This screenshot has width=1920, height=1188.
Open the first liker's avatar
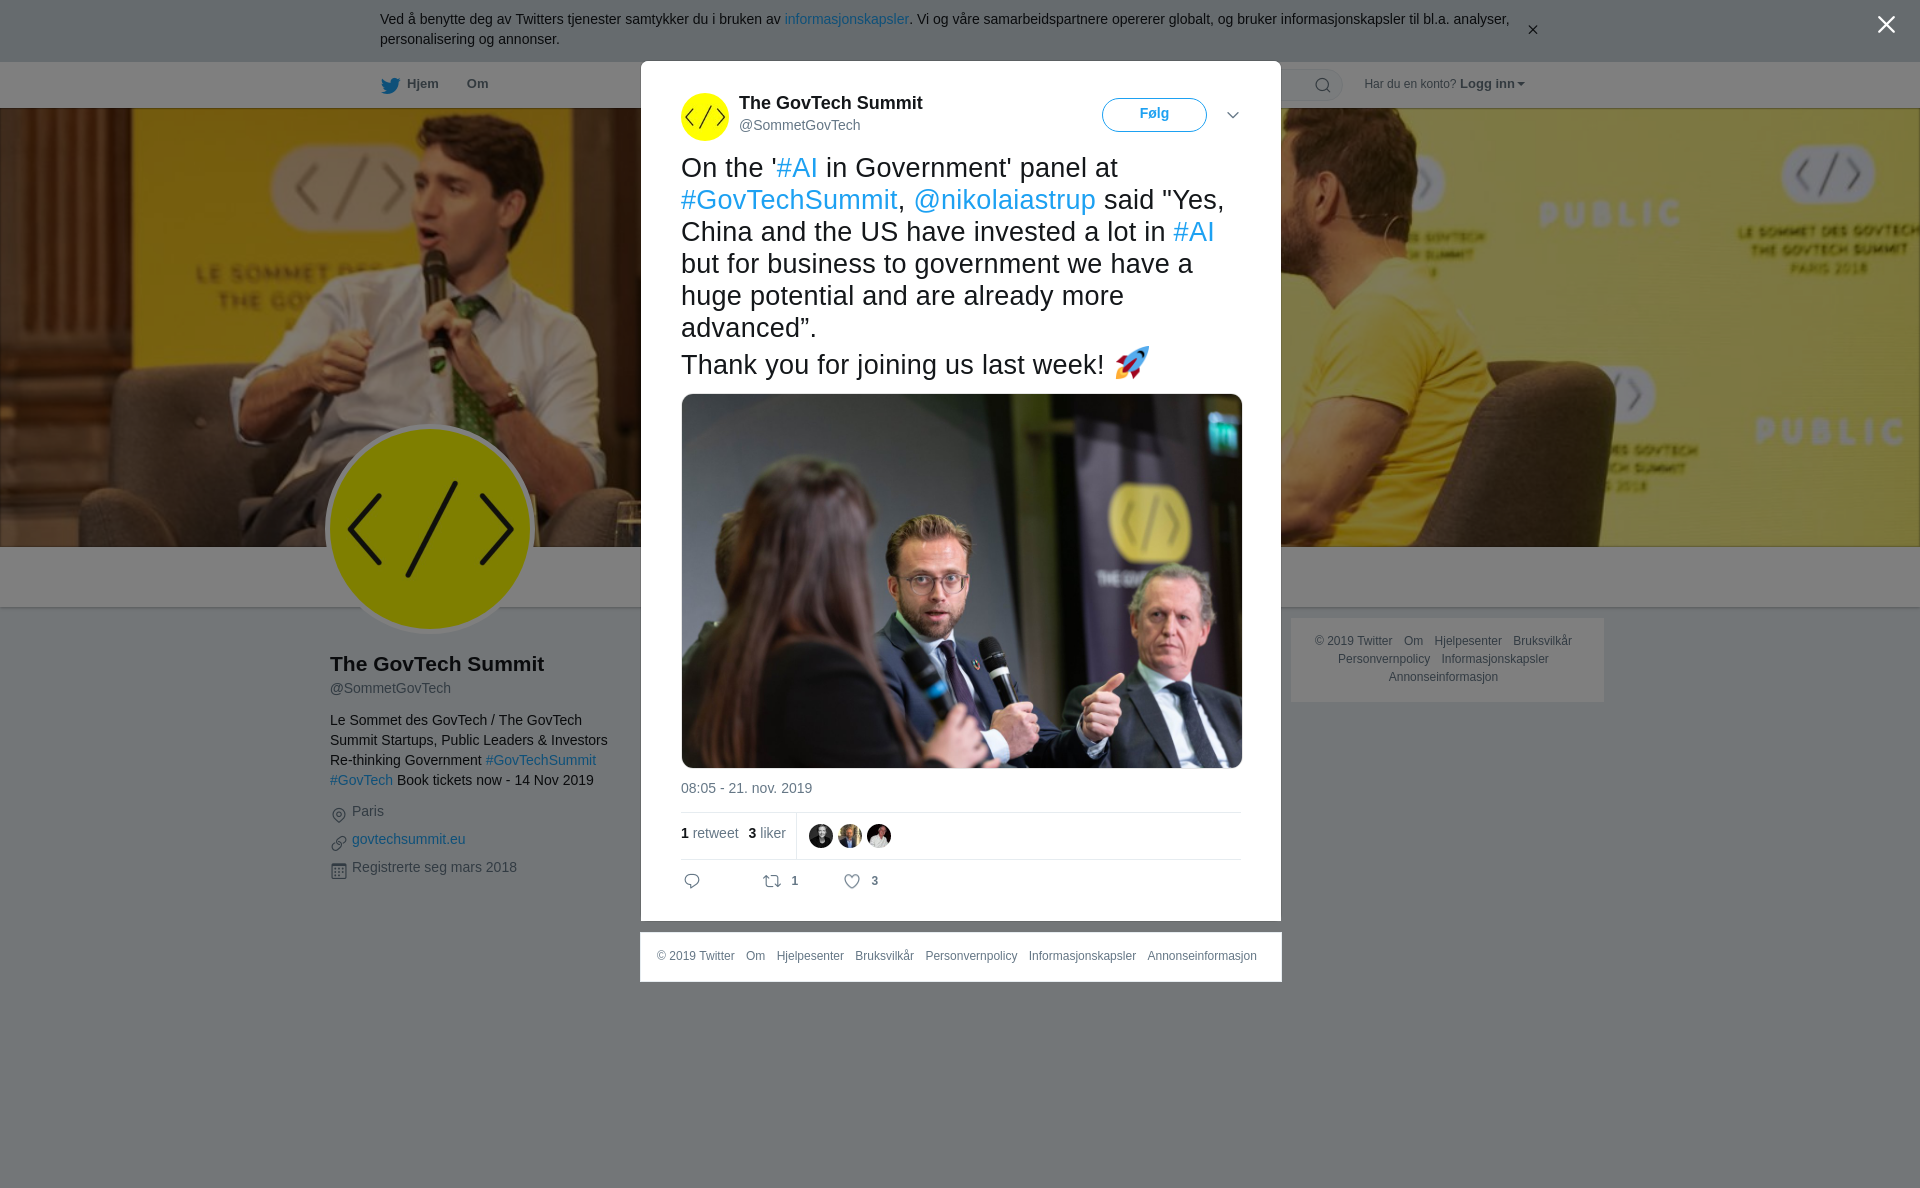tap(821, 836)
